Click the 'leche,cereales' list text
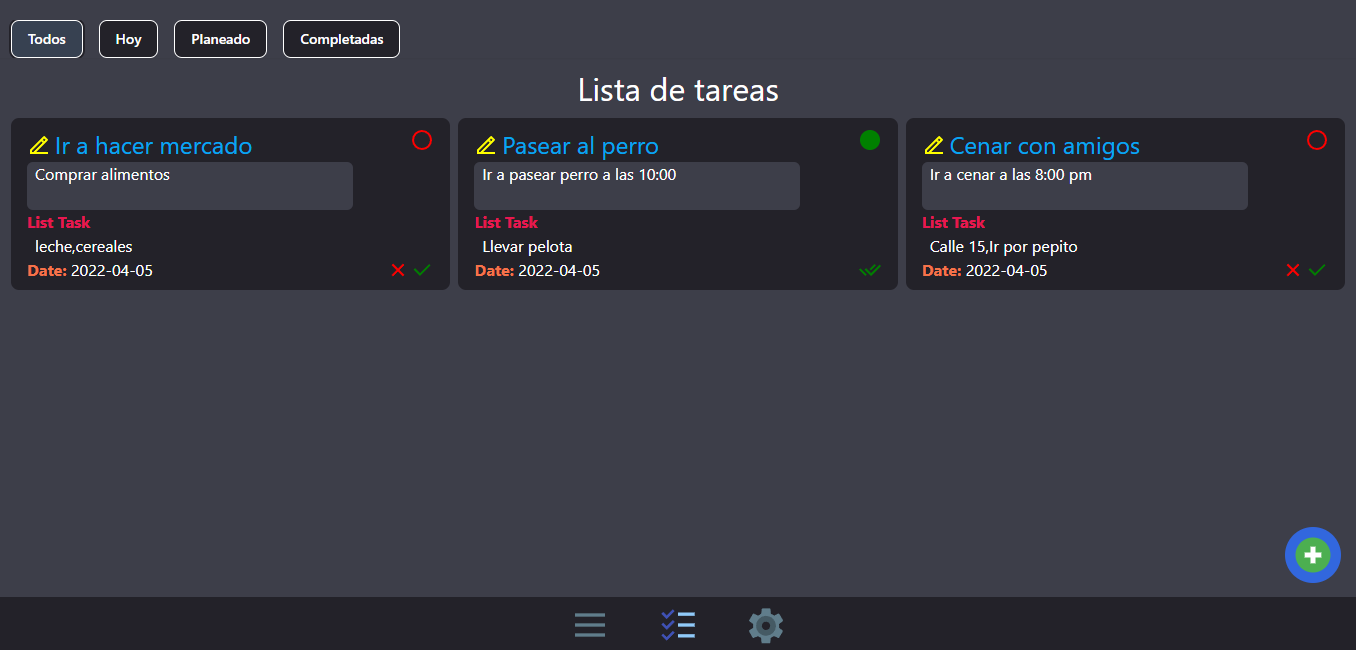This screenshot has height=650, width=1356. [x=84, y=246]
